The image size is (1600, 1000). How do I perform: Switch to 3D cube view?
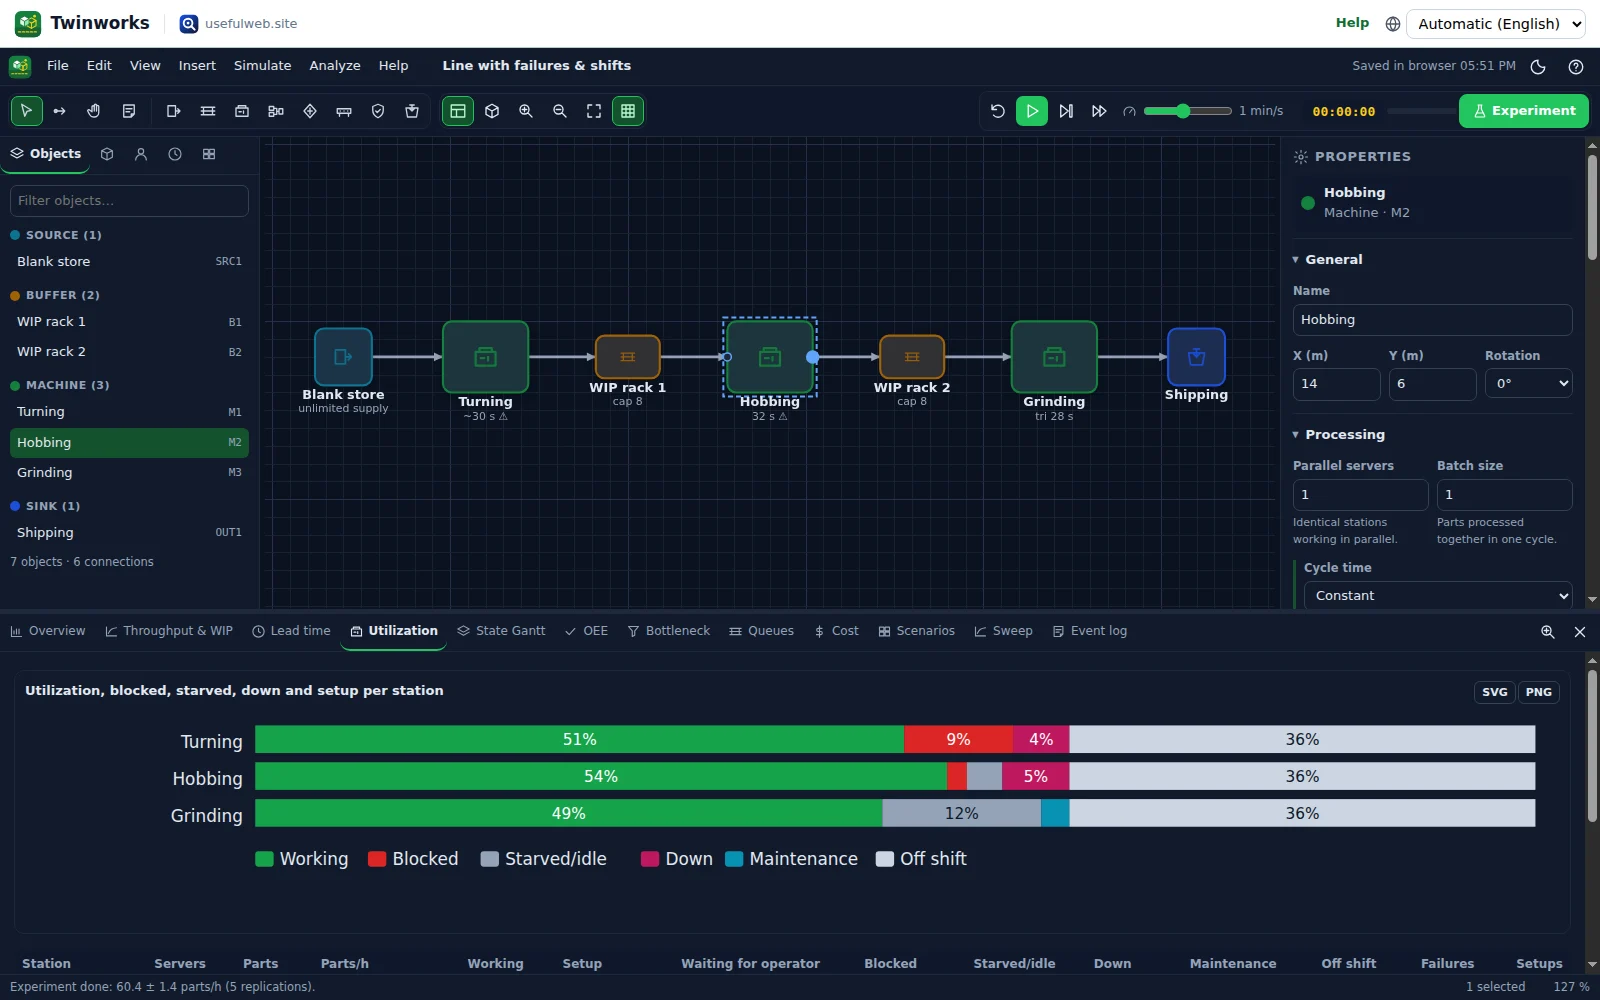(492, 111)
